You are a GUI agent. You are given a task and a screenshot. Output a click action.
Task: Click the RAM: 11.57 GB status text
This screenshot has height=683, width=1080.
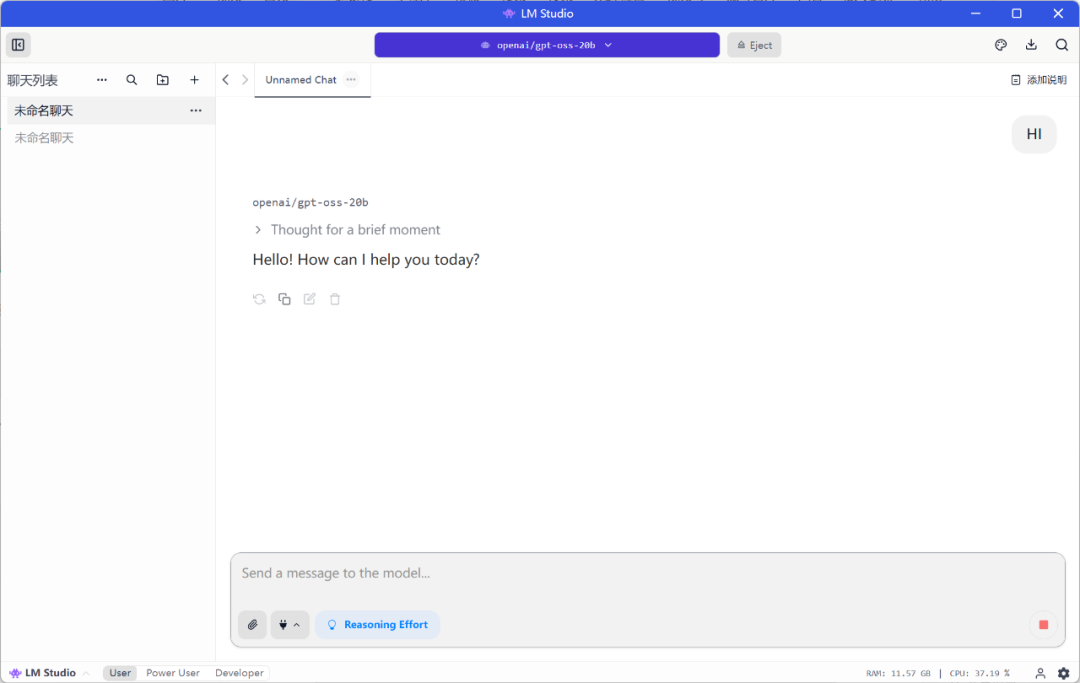pyautogui.click(x=898, y=673)
